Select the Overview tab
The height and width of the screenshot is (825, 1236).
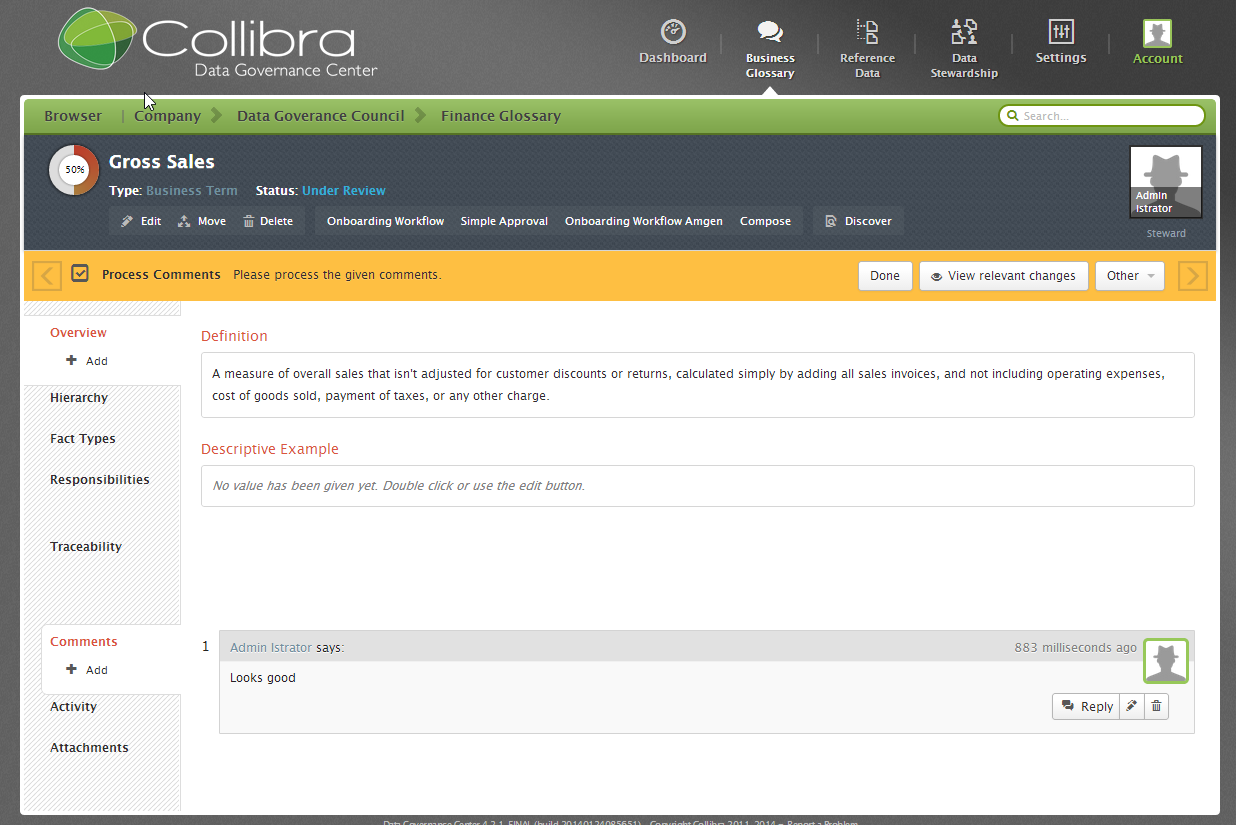[78, 333]
